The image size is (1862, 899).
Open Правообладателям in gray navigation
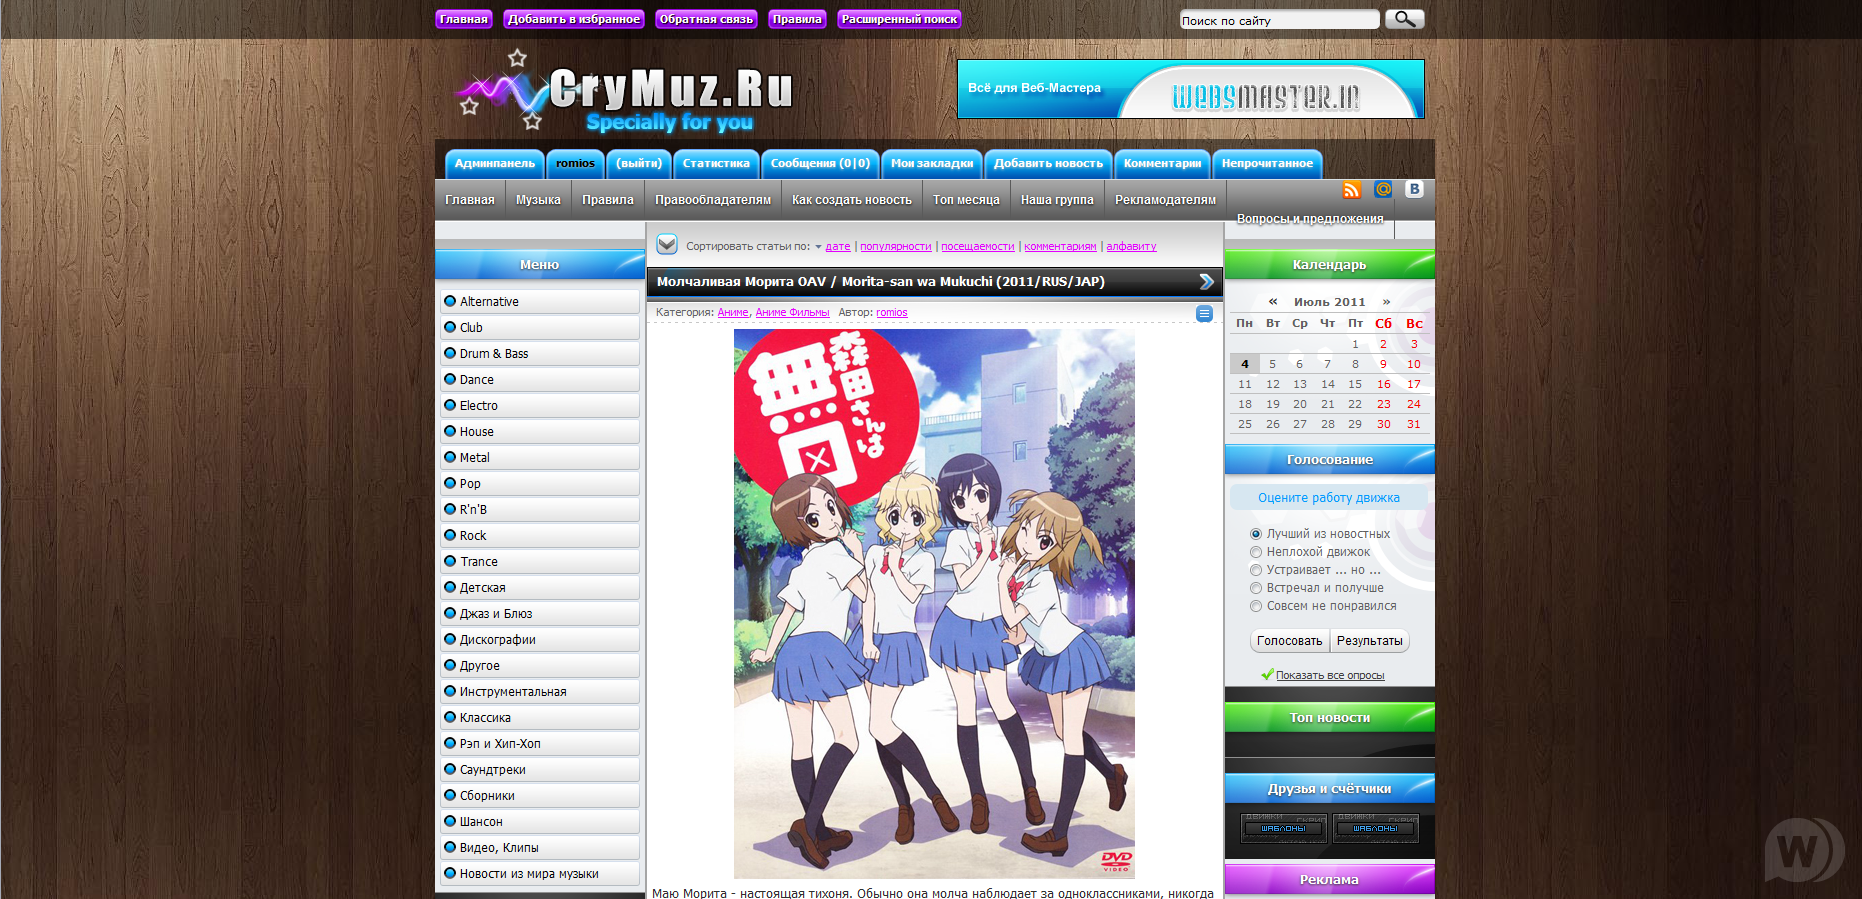click(x=713, y=200)
